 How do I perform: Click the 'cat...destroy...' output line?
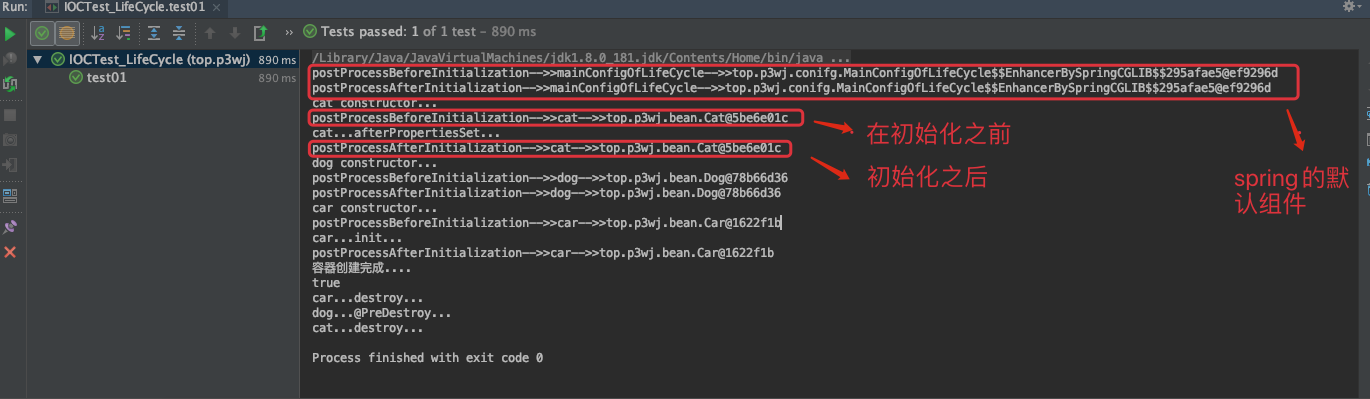pos(368,328)
